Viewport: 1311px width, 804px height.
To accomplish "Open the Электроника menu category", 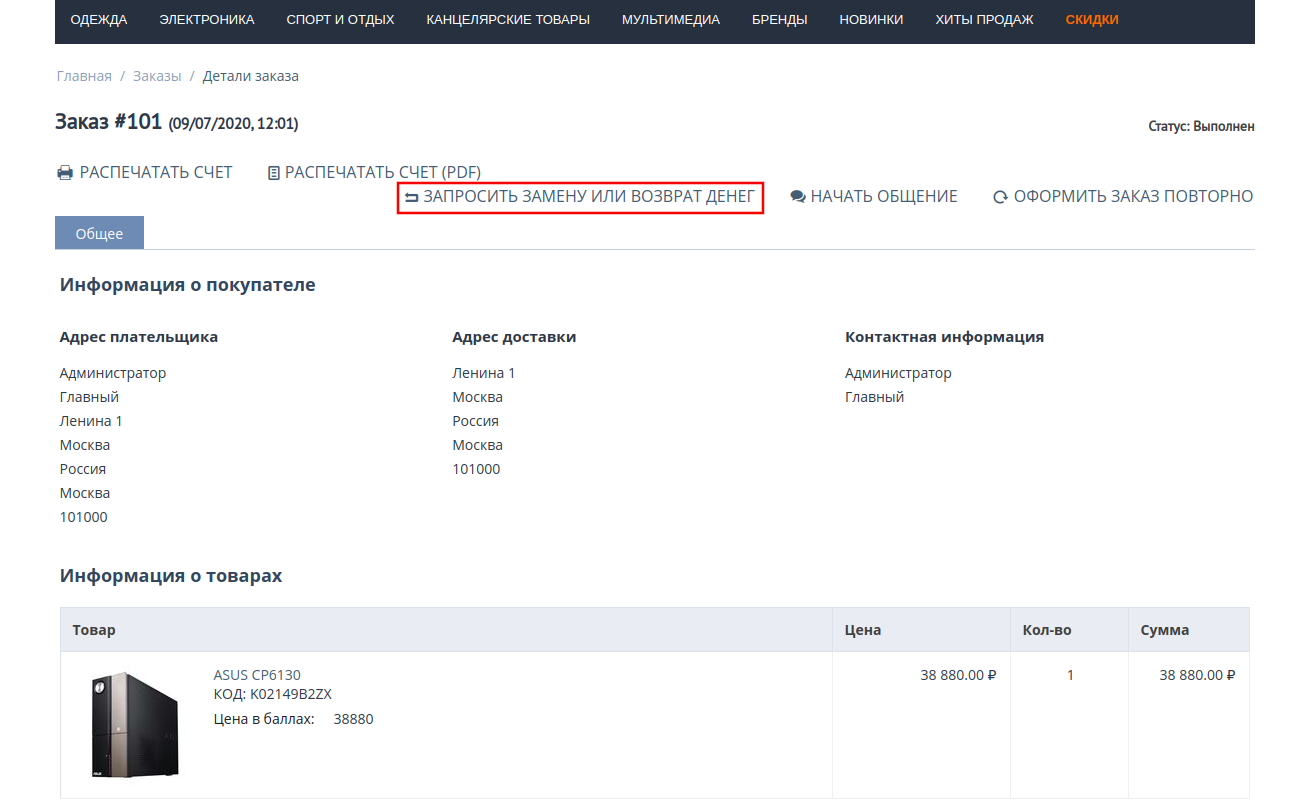I will click(x=207, y=20).
